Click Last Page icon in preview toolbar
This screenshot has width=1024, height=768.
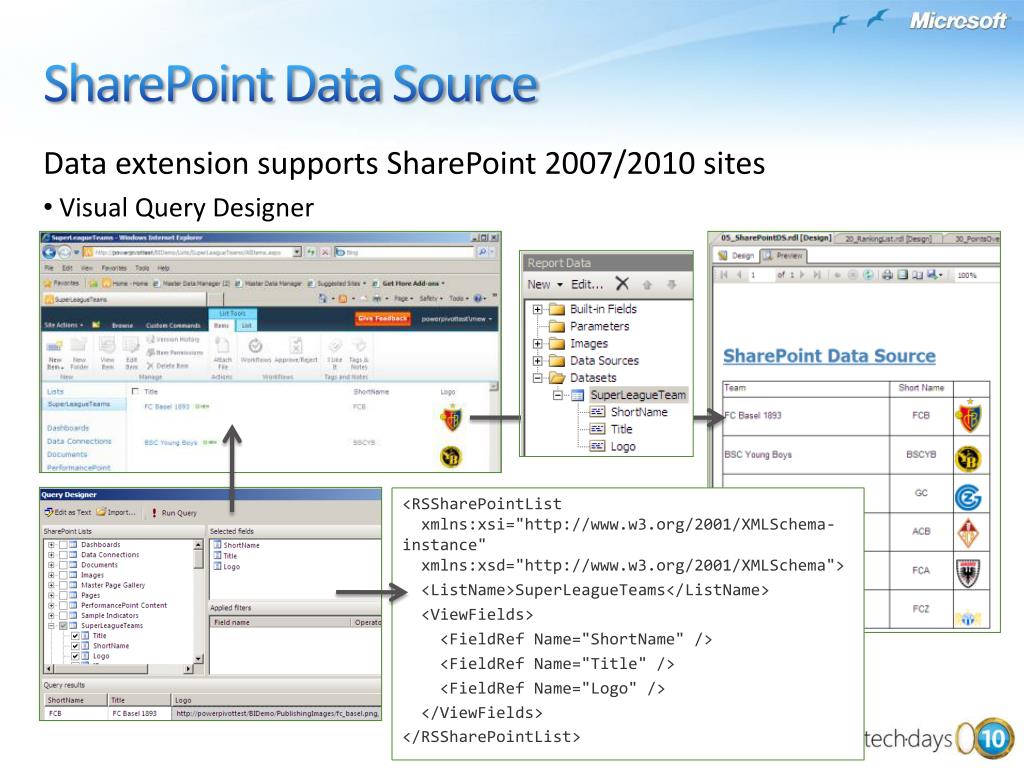click(817, 275)
